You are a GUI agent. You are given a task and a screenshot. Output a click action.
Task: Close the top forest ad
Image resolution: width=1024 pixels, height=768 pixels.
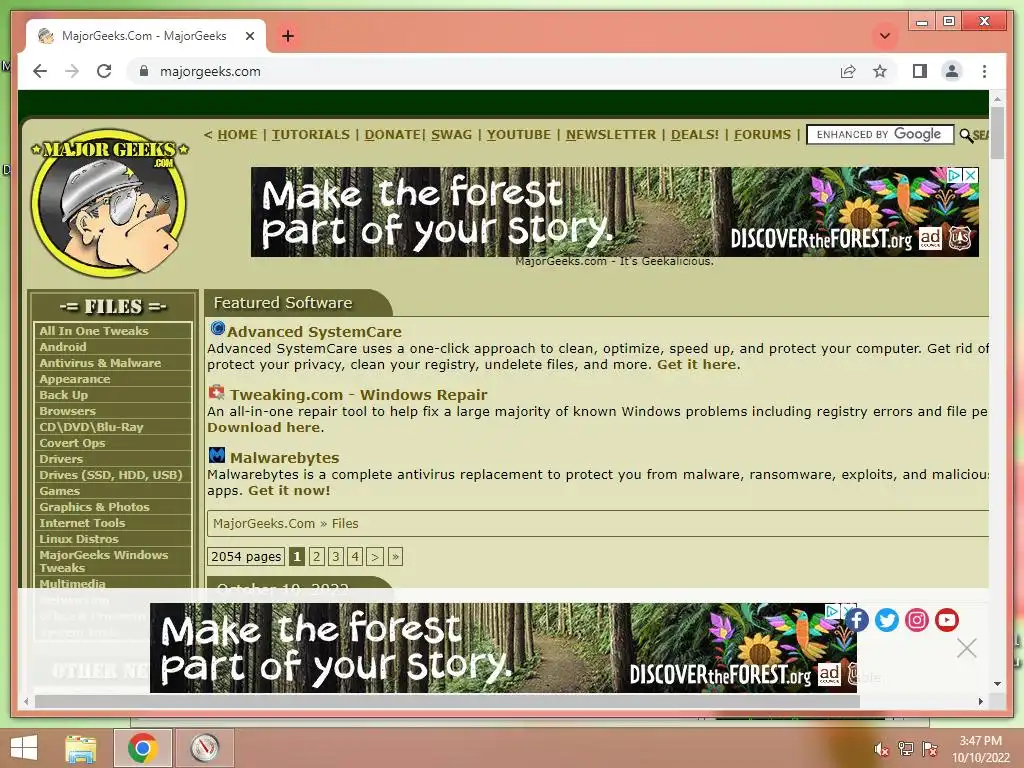[971, 175]
